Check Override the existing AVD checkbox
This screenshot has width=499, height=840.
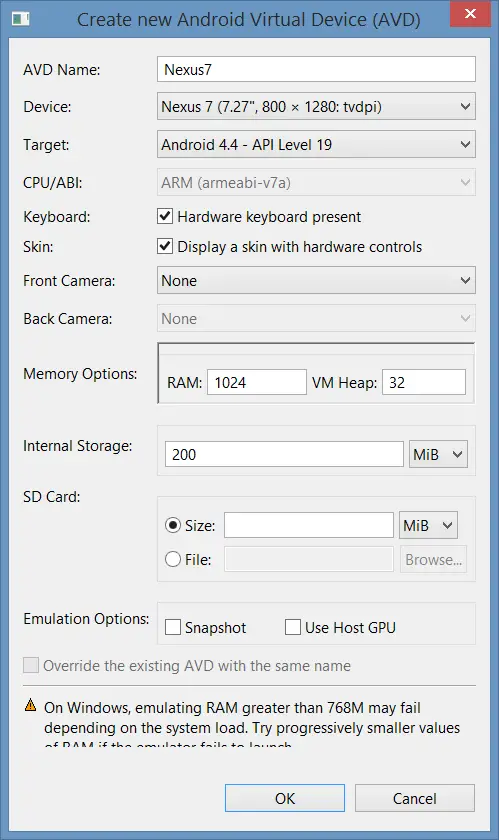pos(31,665)
